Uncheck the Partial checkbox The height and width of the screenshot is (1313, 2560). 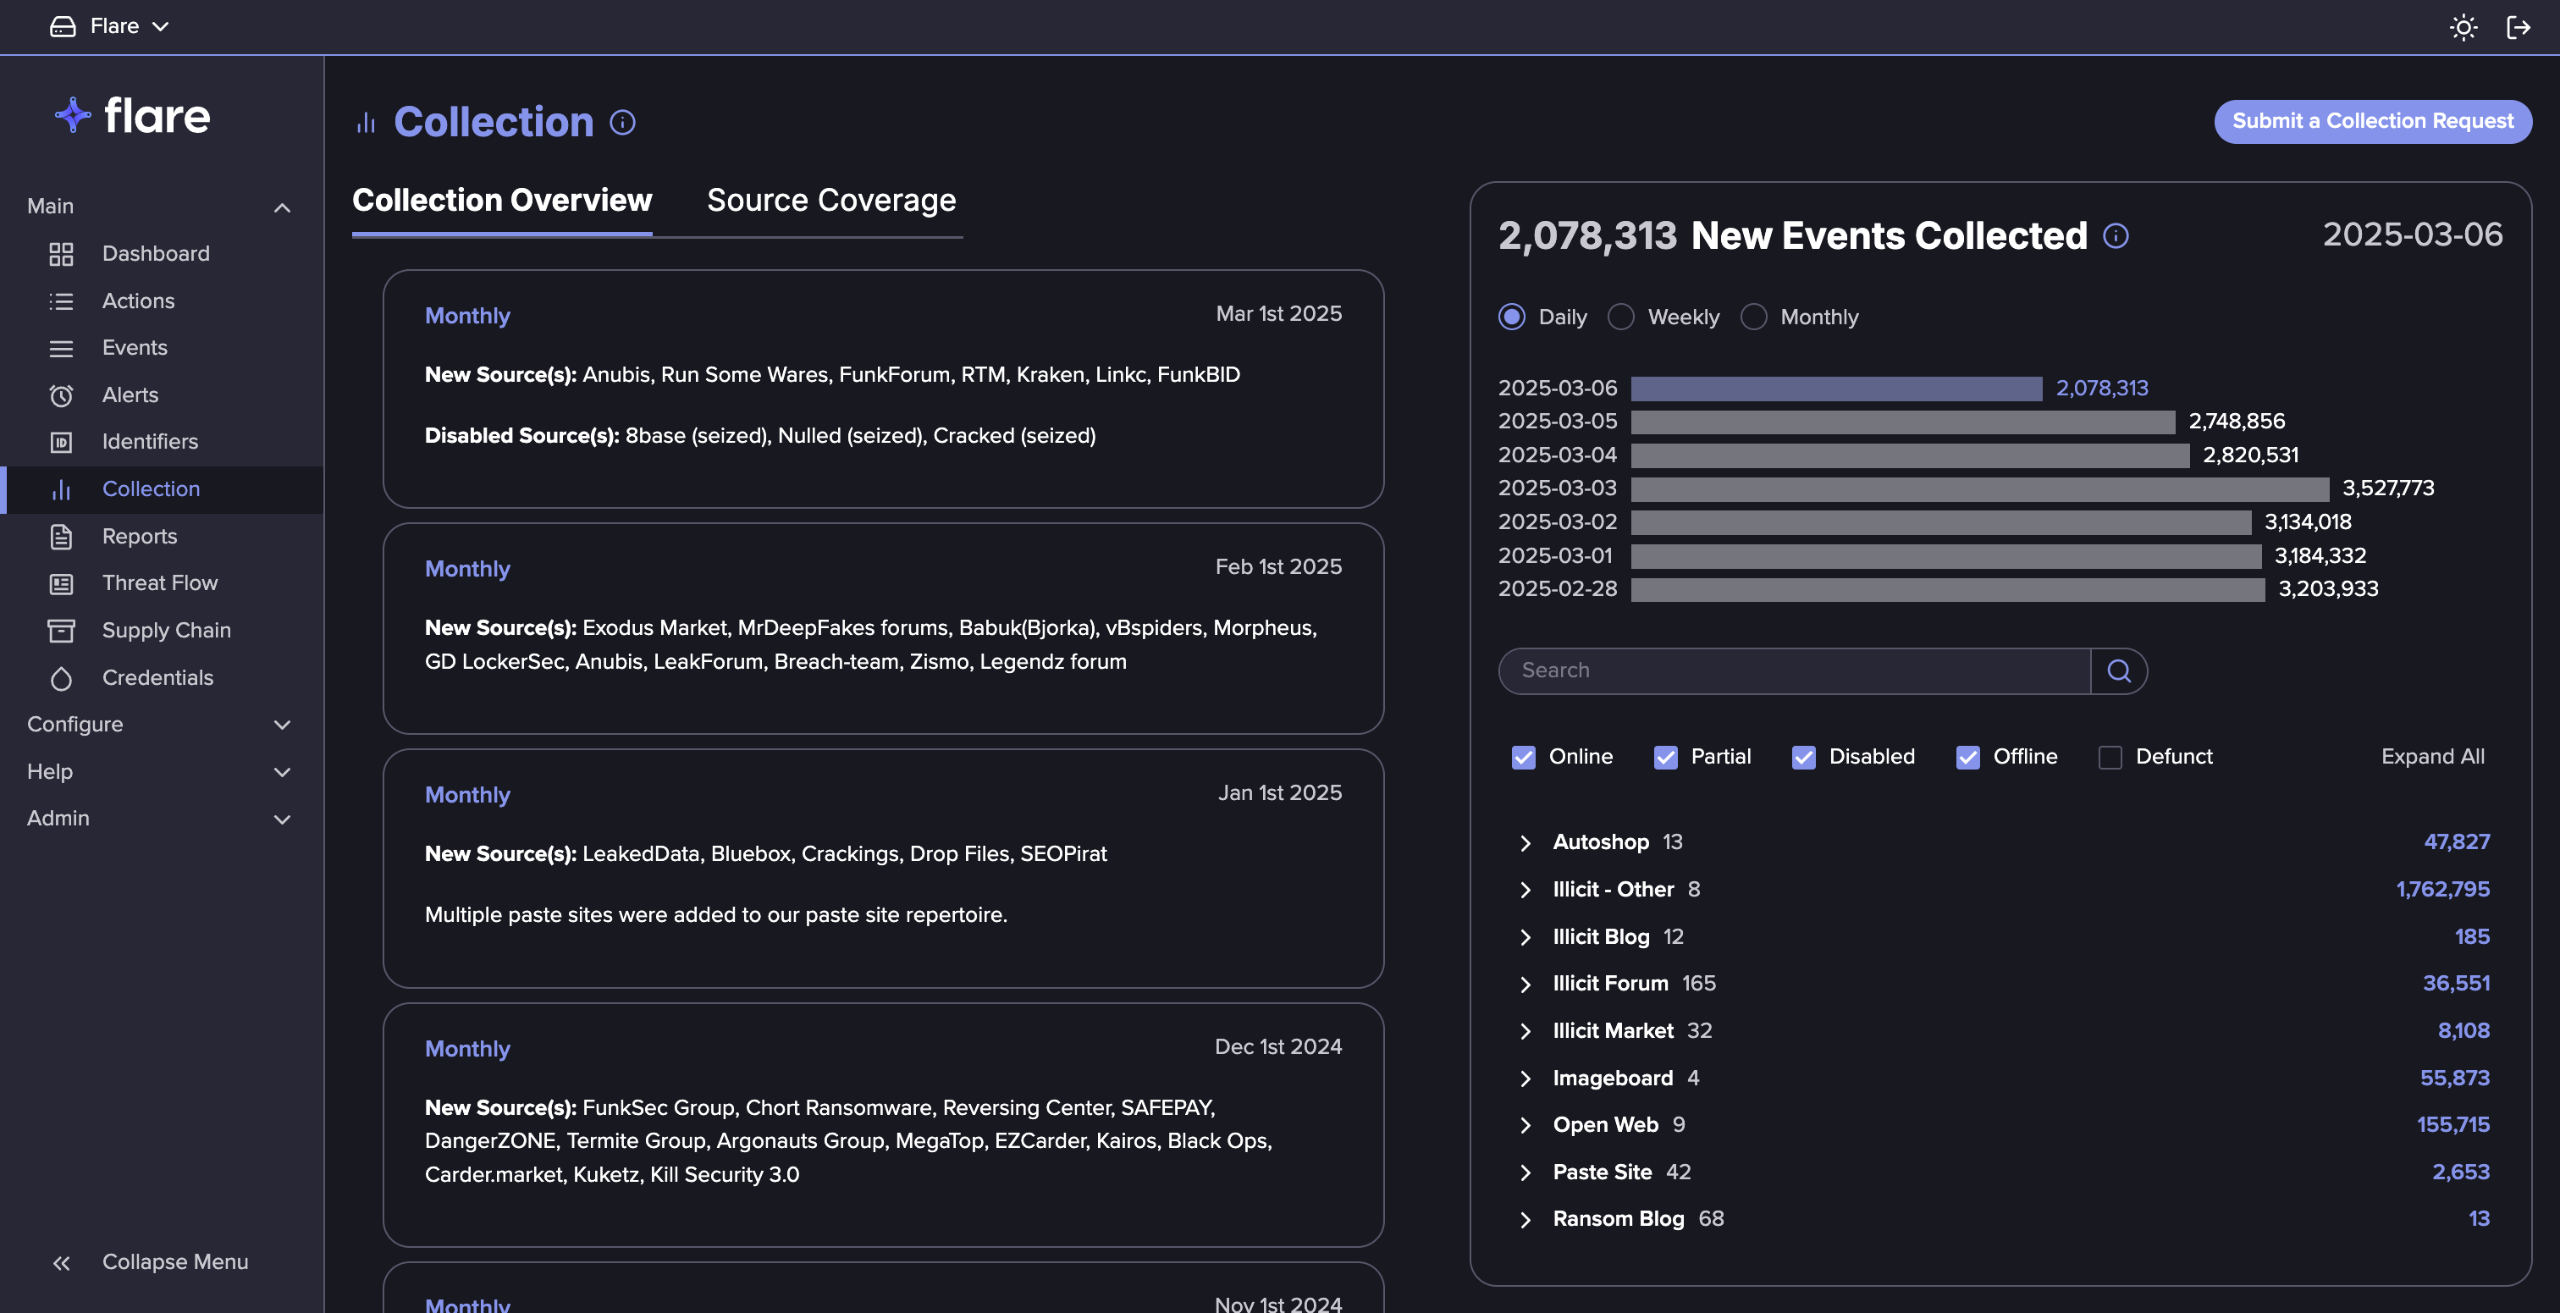(1665, 757)
